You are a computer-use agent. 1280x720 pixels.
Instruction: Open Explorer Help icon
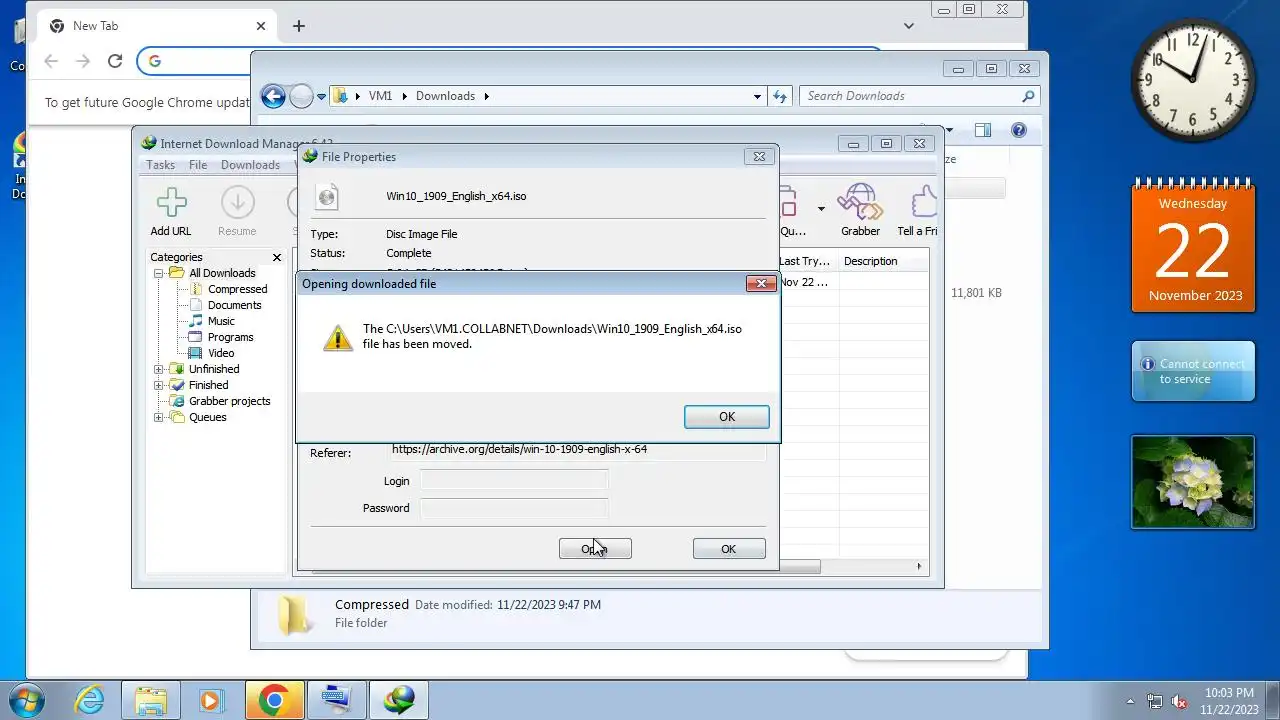pos(1018,130)
